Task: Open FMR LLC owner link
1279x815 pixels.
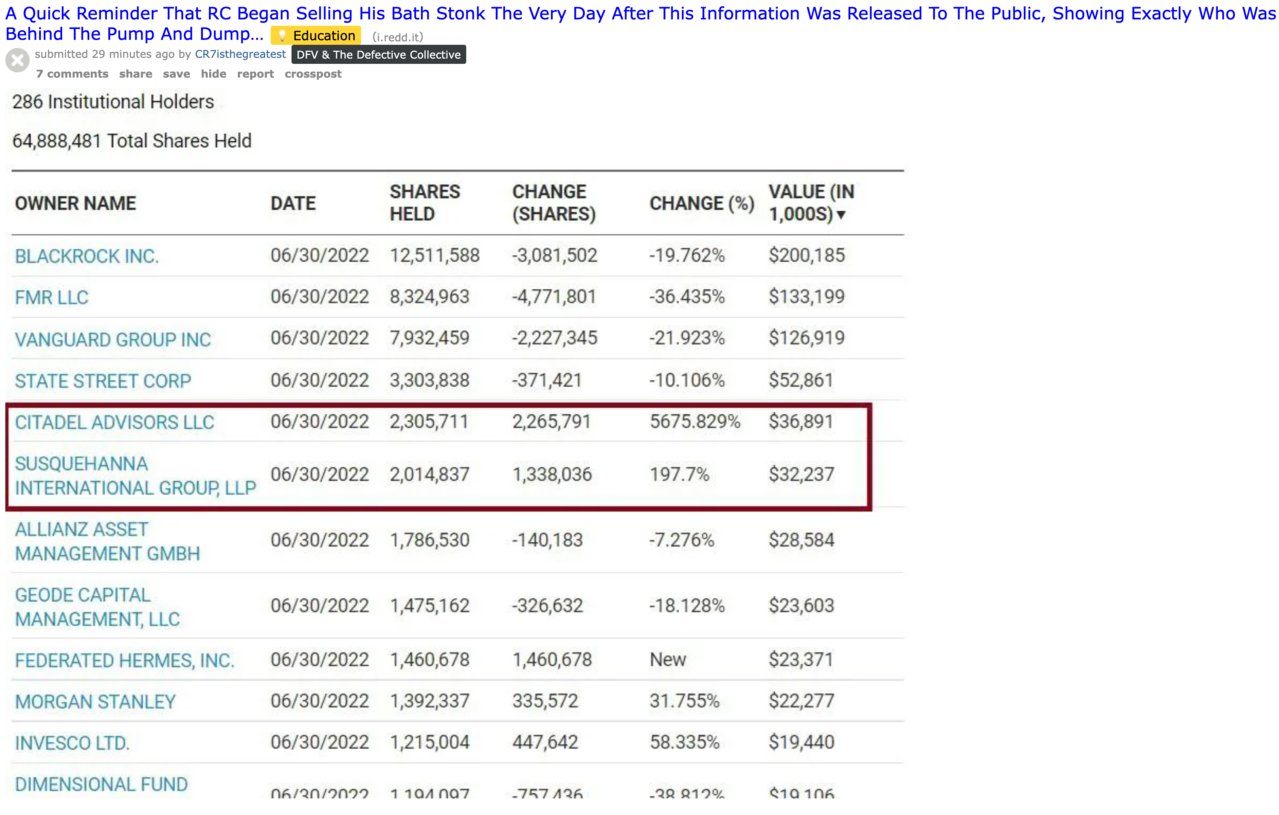Action: (x=52, y=297)
